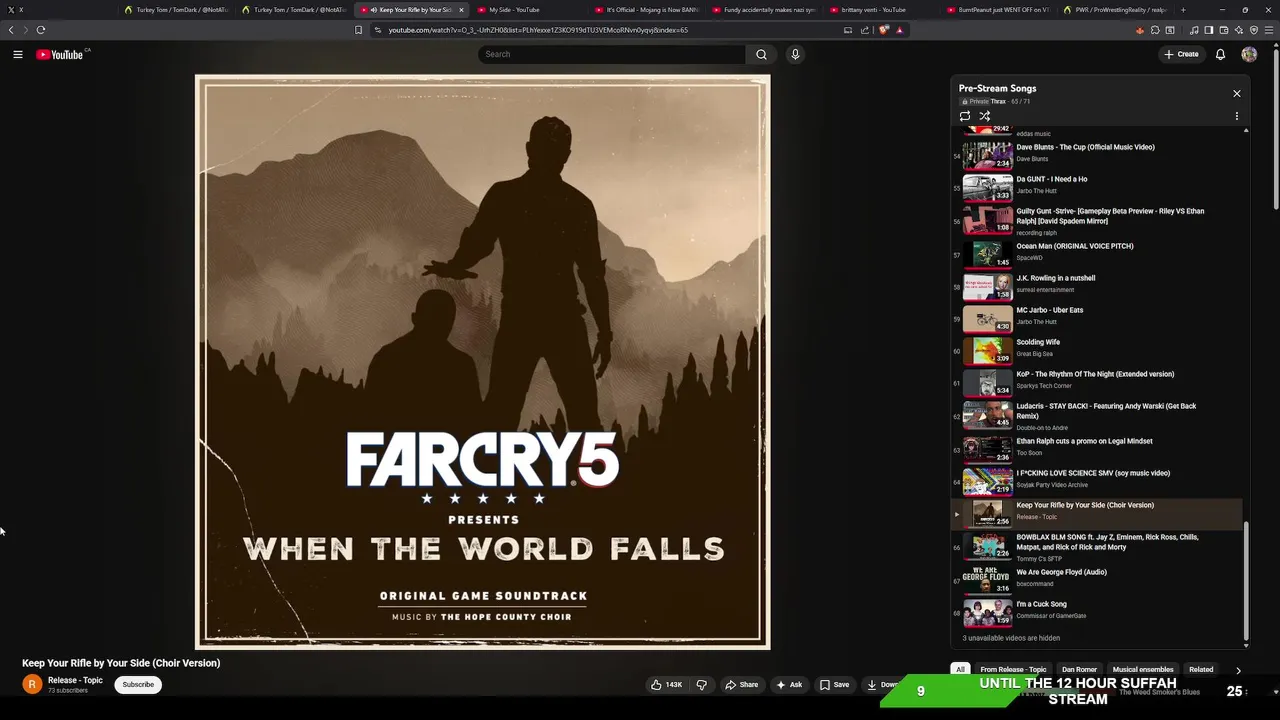Viewport: 1280px width, 720px height.
Task: Select the Dan Romer chip
Action: 1079,669
